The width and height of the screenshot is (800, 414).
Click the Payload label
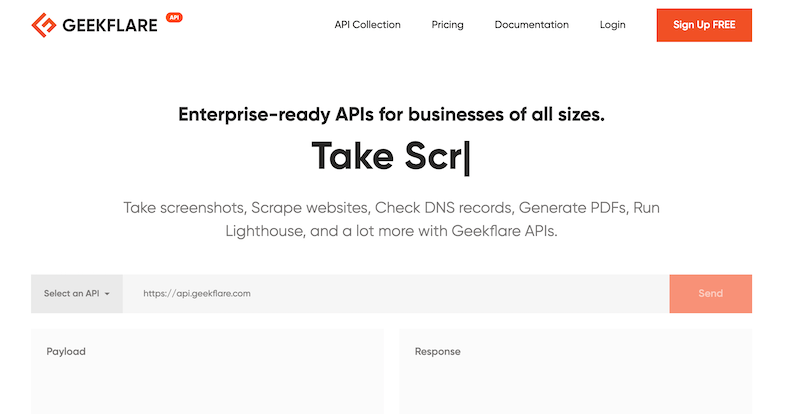click(66, 352)
